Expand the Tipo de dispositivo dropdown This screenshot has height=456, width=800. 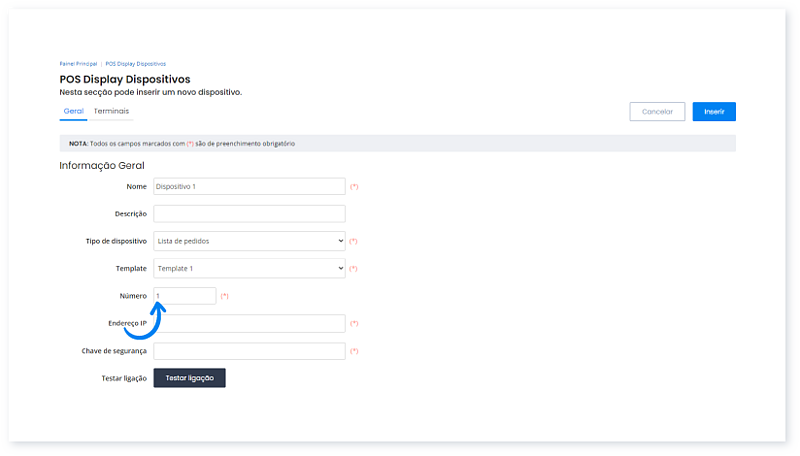[249, 241]
